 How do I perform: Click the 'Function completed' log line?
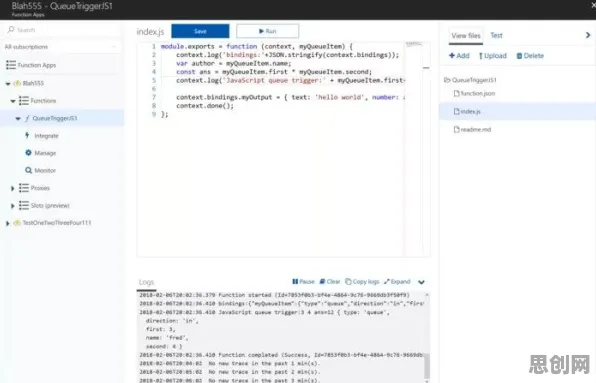click(x=281, y=355)
